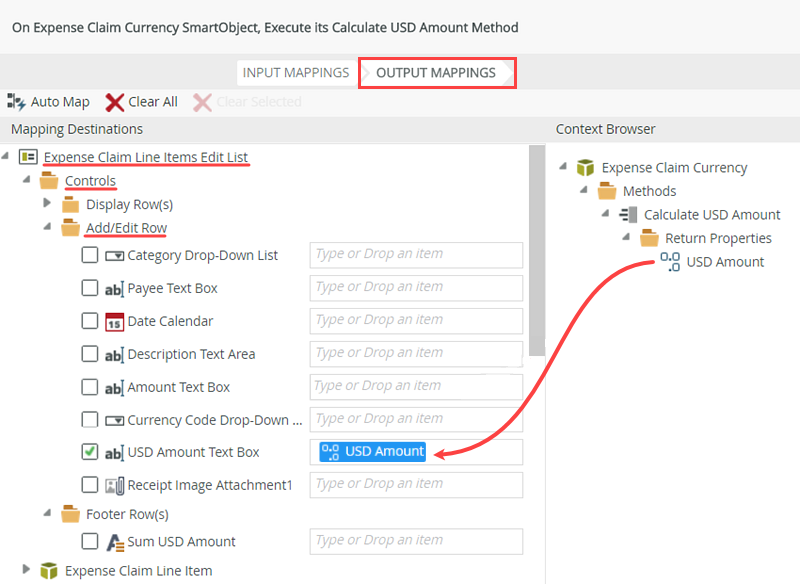This screenshot has height=584, width=800.
Task: Check the Payee Text Box checkbox
Action: 90,288
